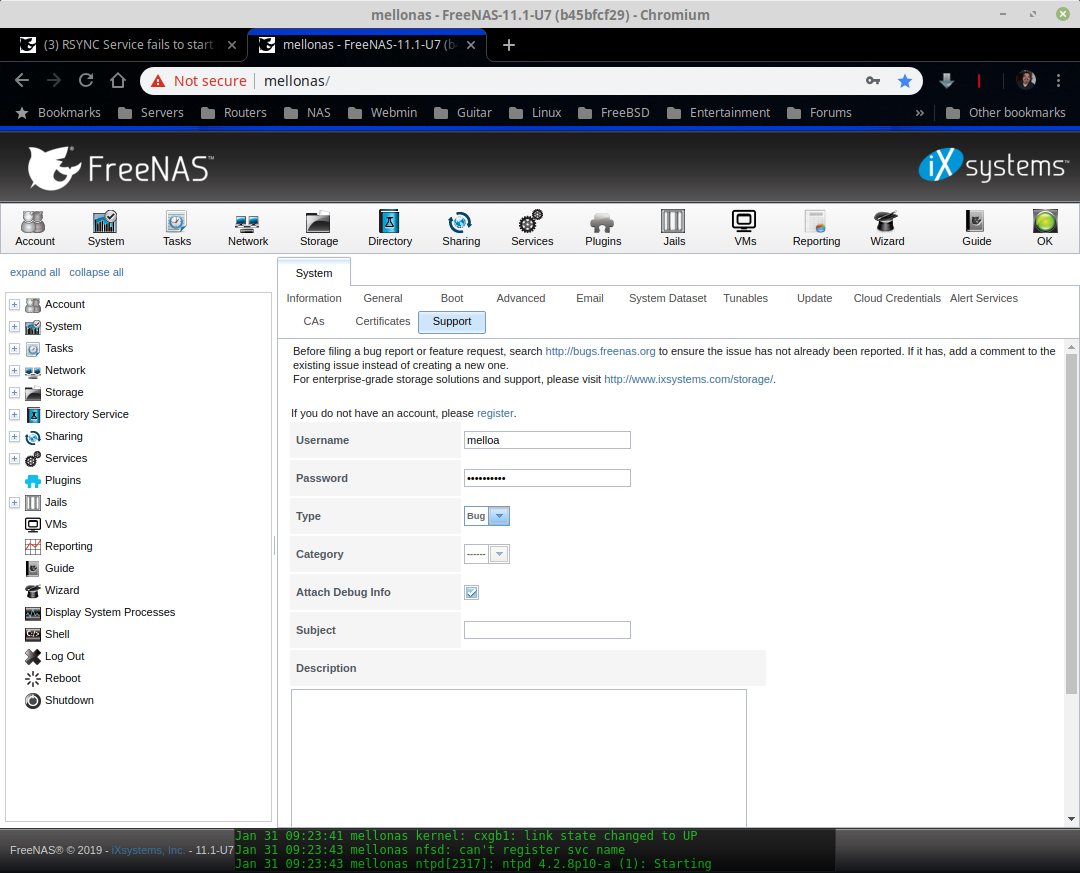Image resolution: width=1080 pixels, height=873 pixels.
Task: Click the Sharing icon in top toolbar
Action: tap(461, 228)
